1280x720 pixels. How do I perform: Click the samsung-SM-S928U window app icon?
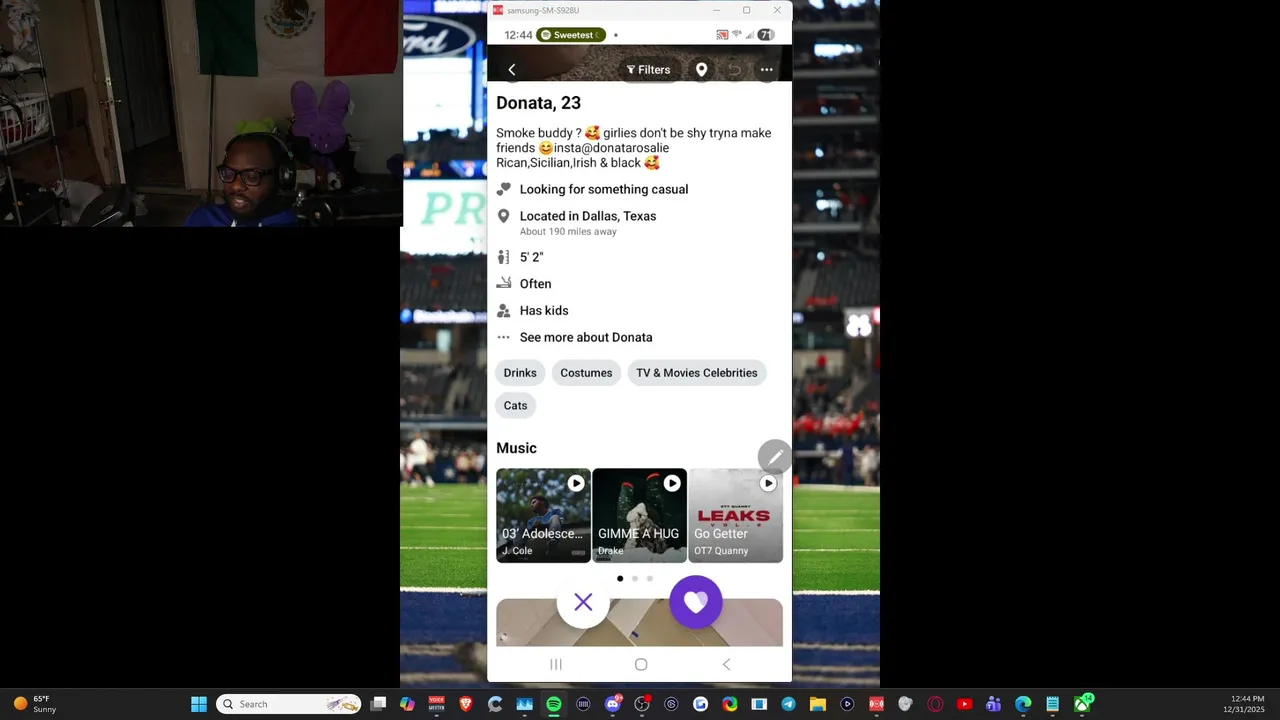tap(498, 10)
